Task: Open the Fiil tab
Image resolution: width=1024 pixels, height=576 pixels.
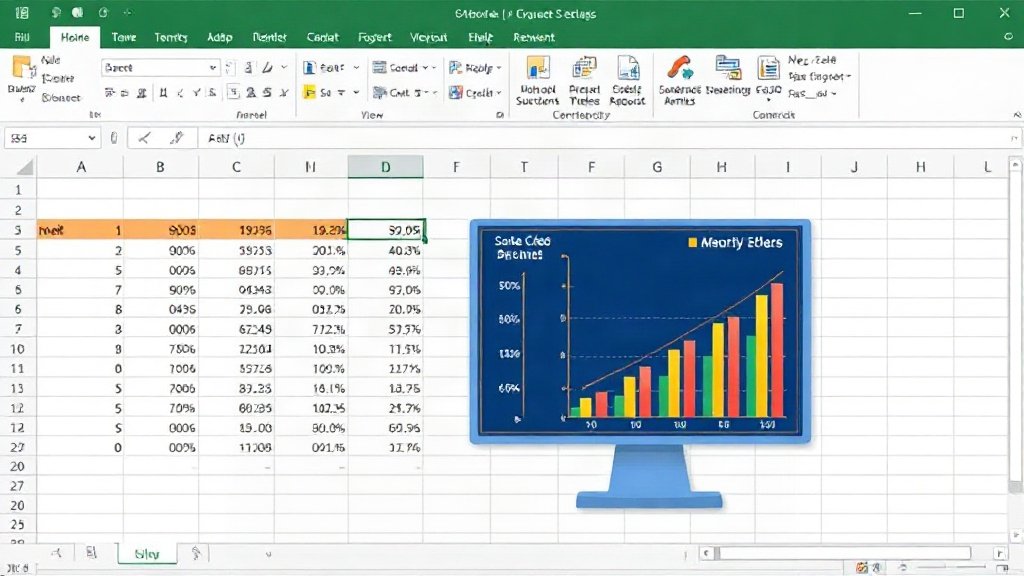Action: coord(22,37)
